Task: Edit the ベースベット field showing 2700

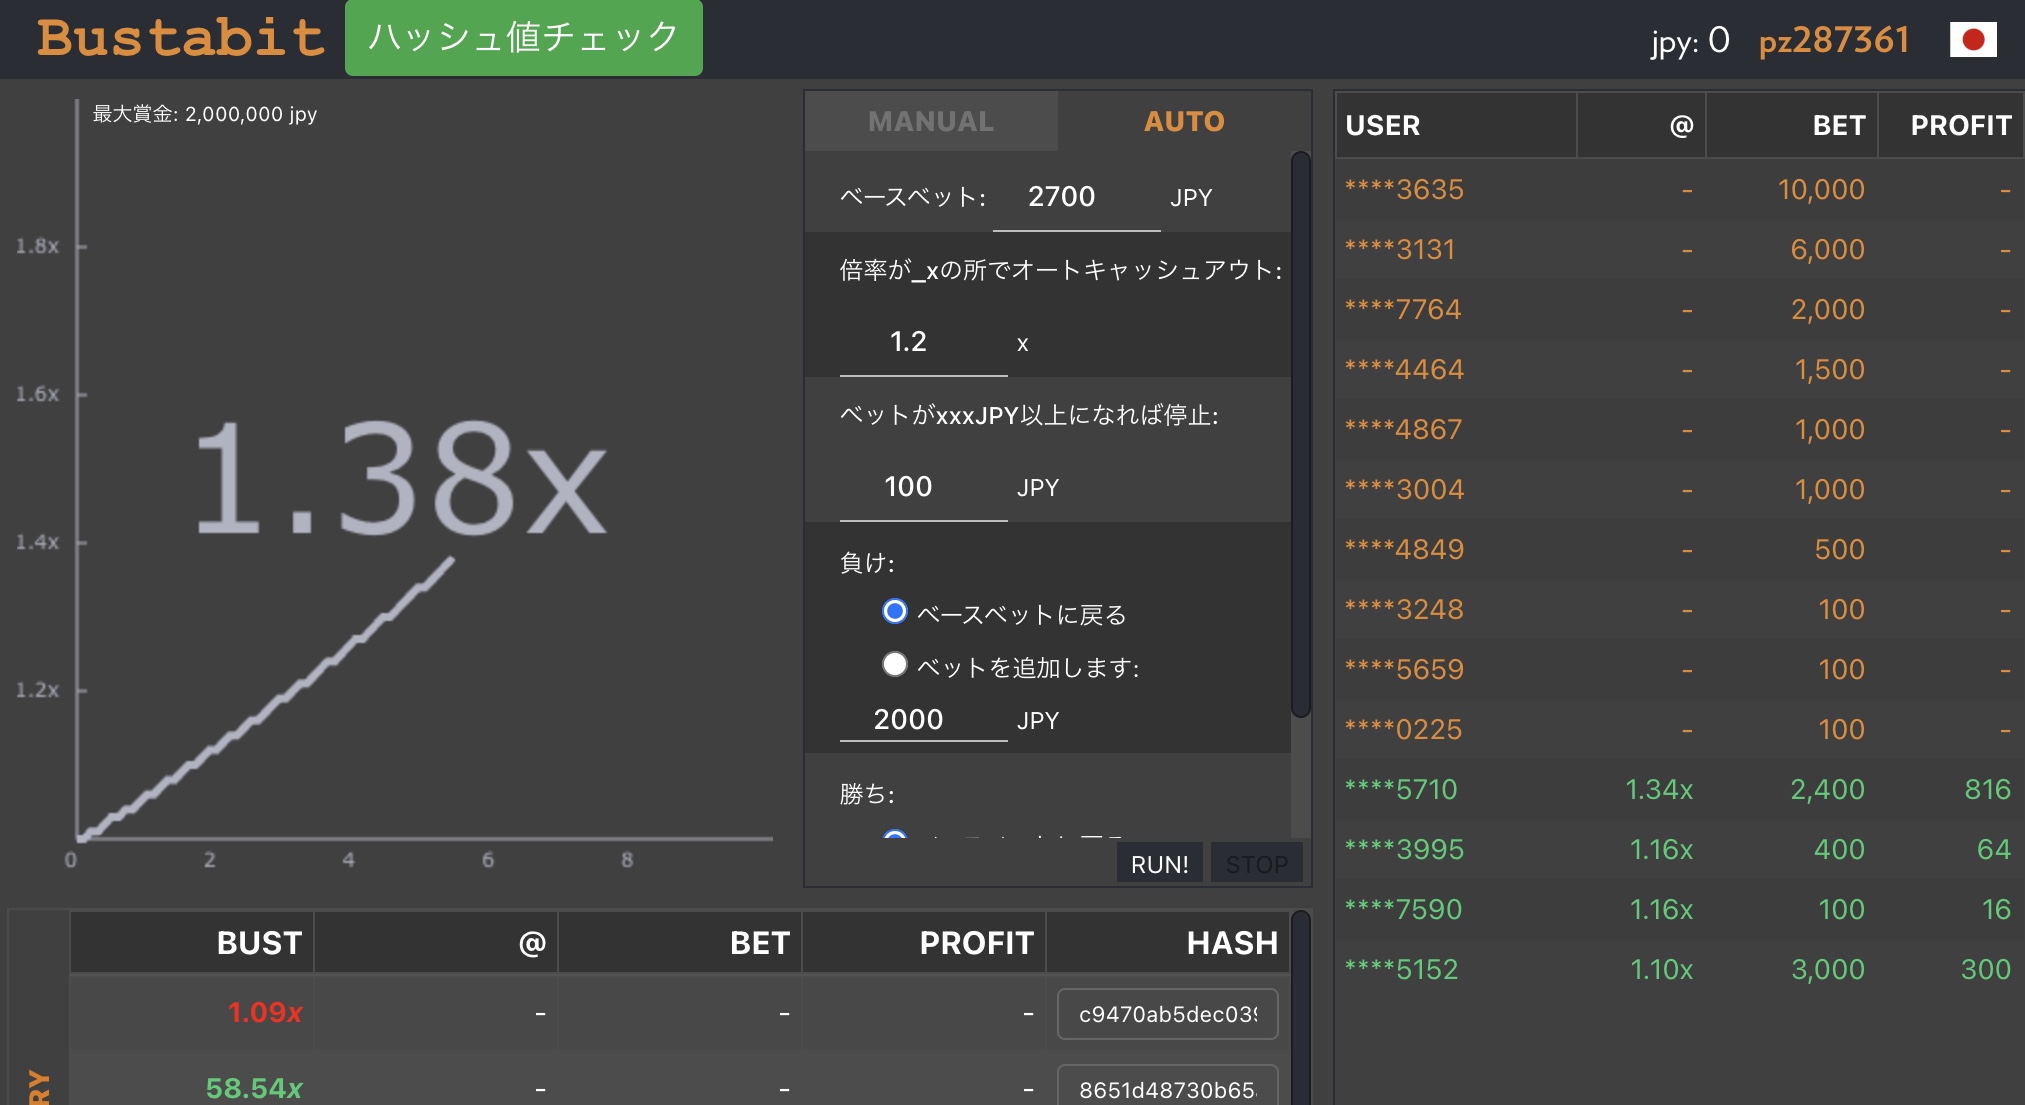Action: click(x=1076, y=197)
